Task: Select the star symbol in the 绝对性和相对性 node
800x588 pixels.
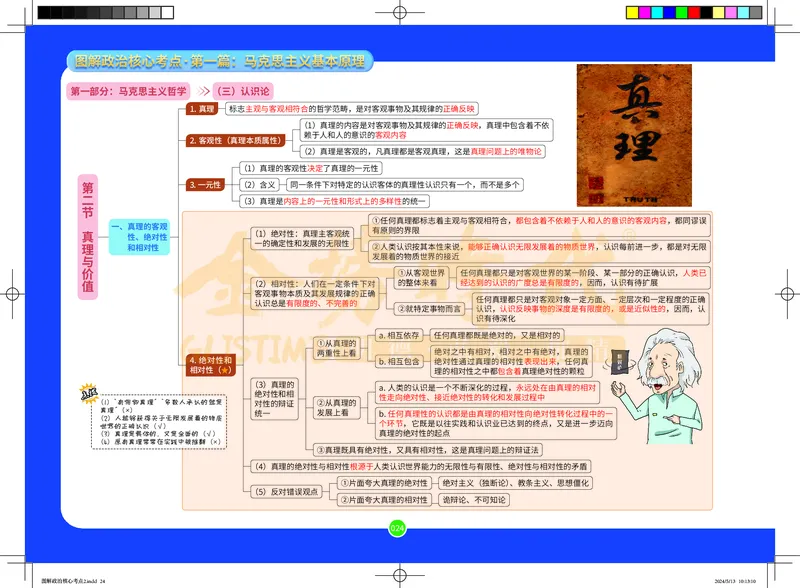Action: click(225, 371)
